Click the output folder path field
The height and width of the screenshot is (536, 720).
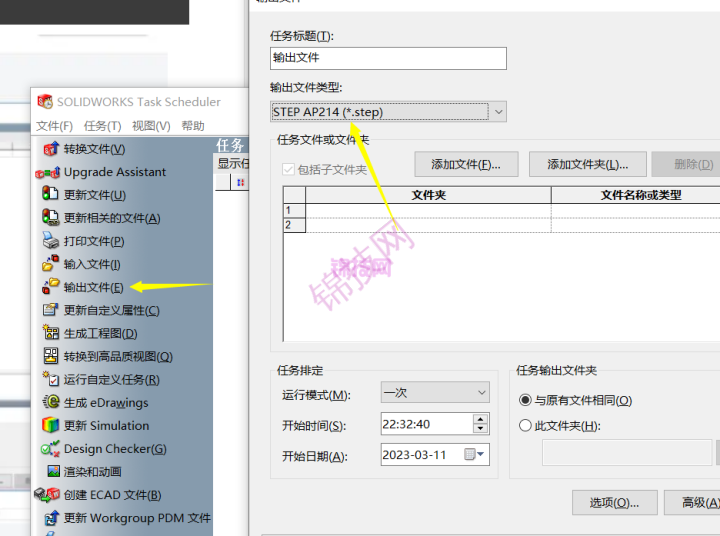(627, 452)
